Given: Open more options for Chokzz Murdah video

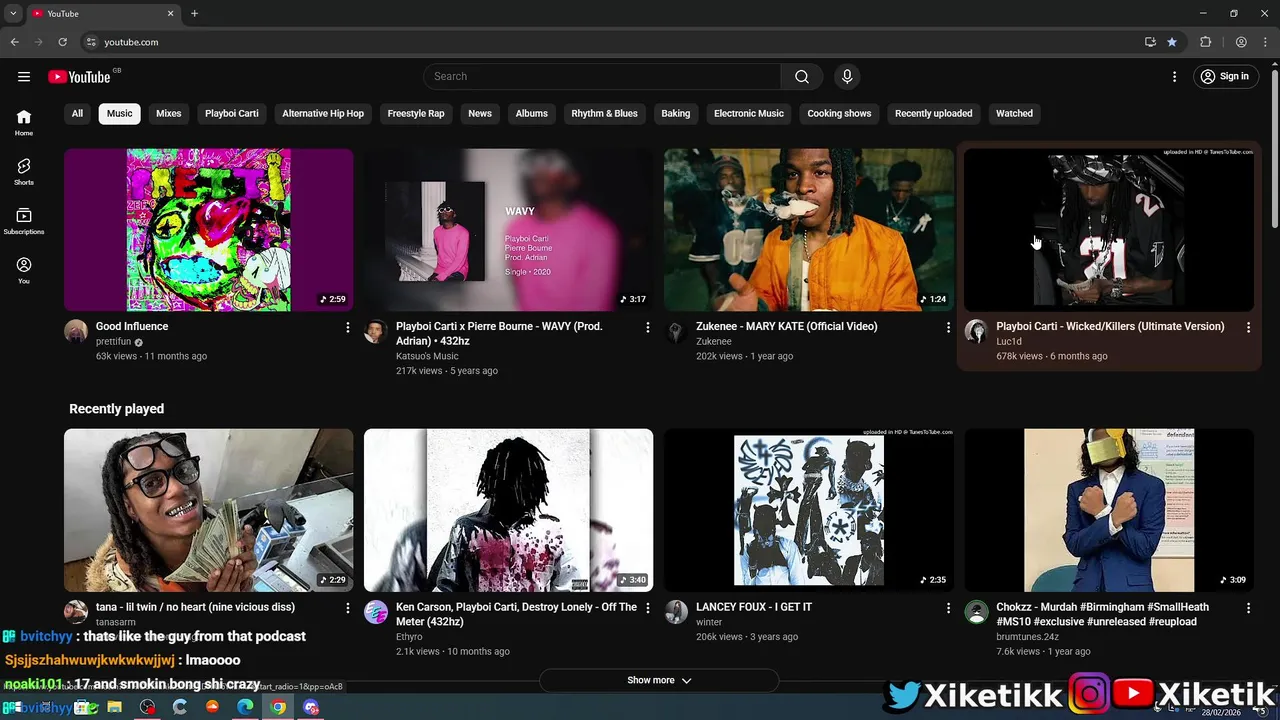Looking at the screenshot, I should click(x=1248, y=608).
